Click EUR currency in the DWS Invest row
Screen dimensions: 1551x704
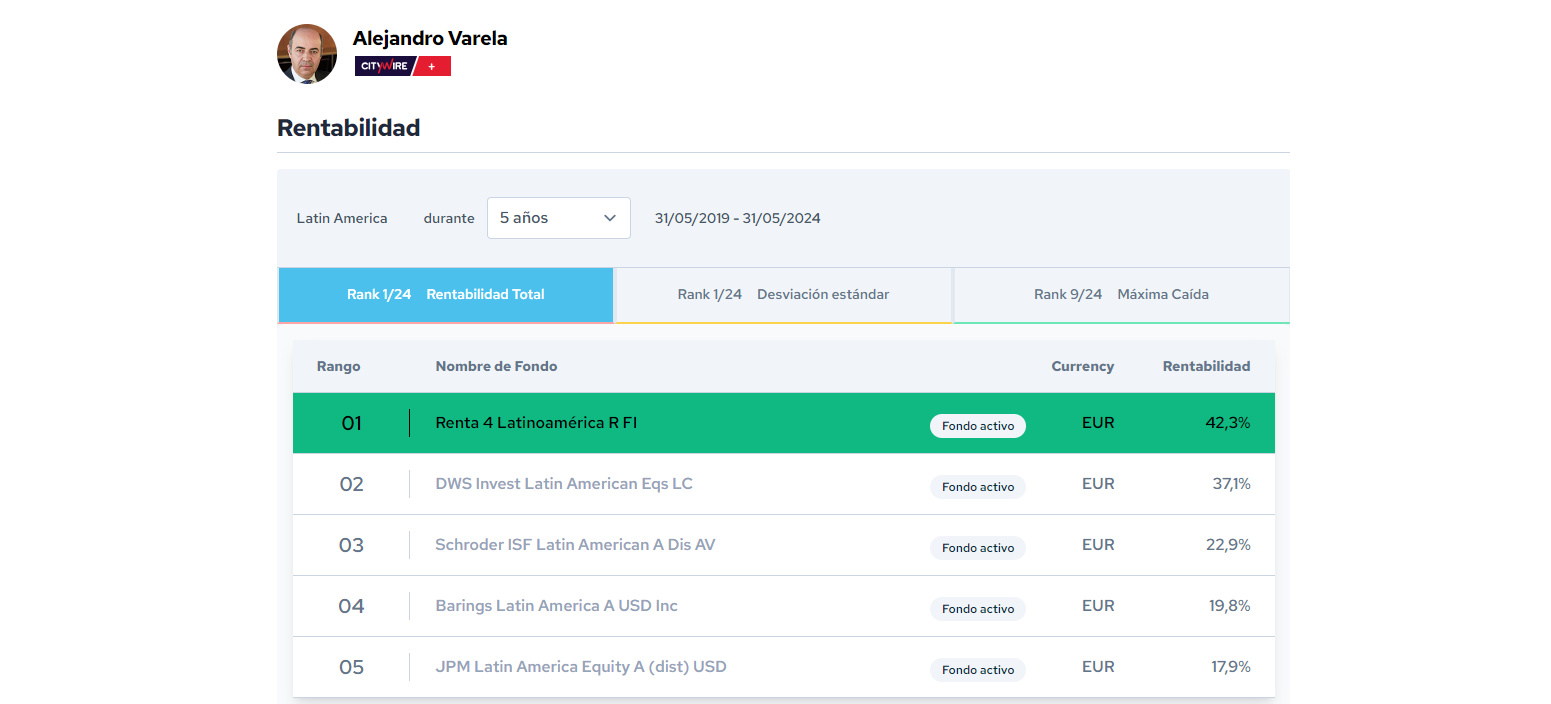click(x=1098, y=484)
